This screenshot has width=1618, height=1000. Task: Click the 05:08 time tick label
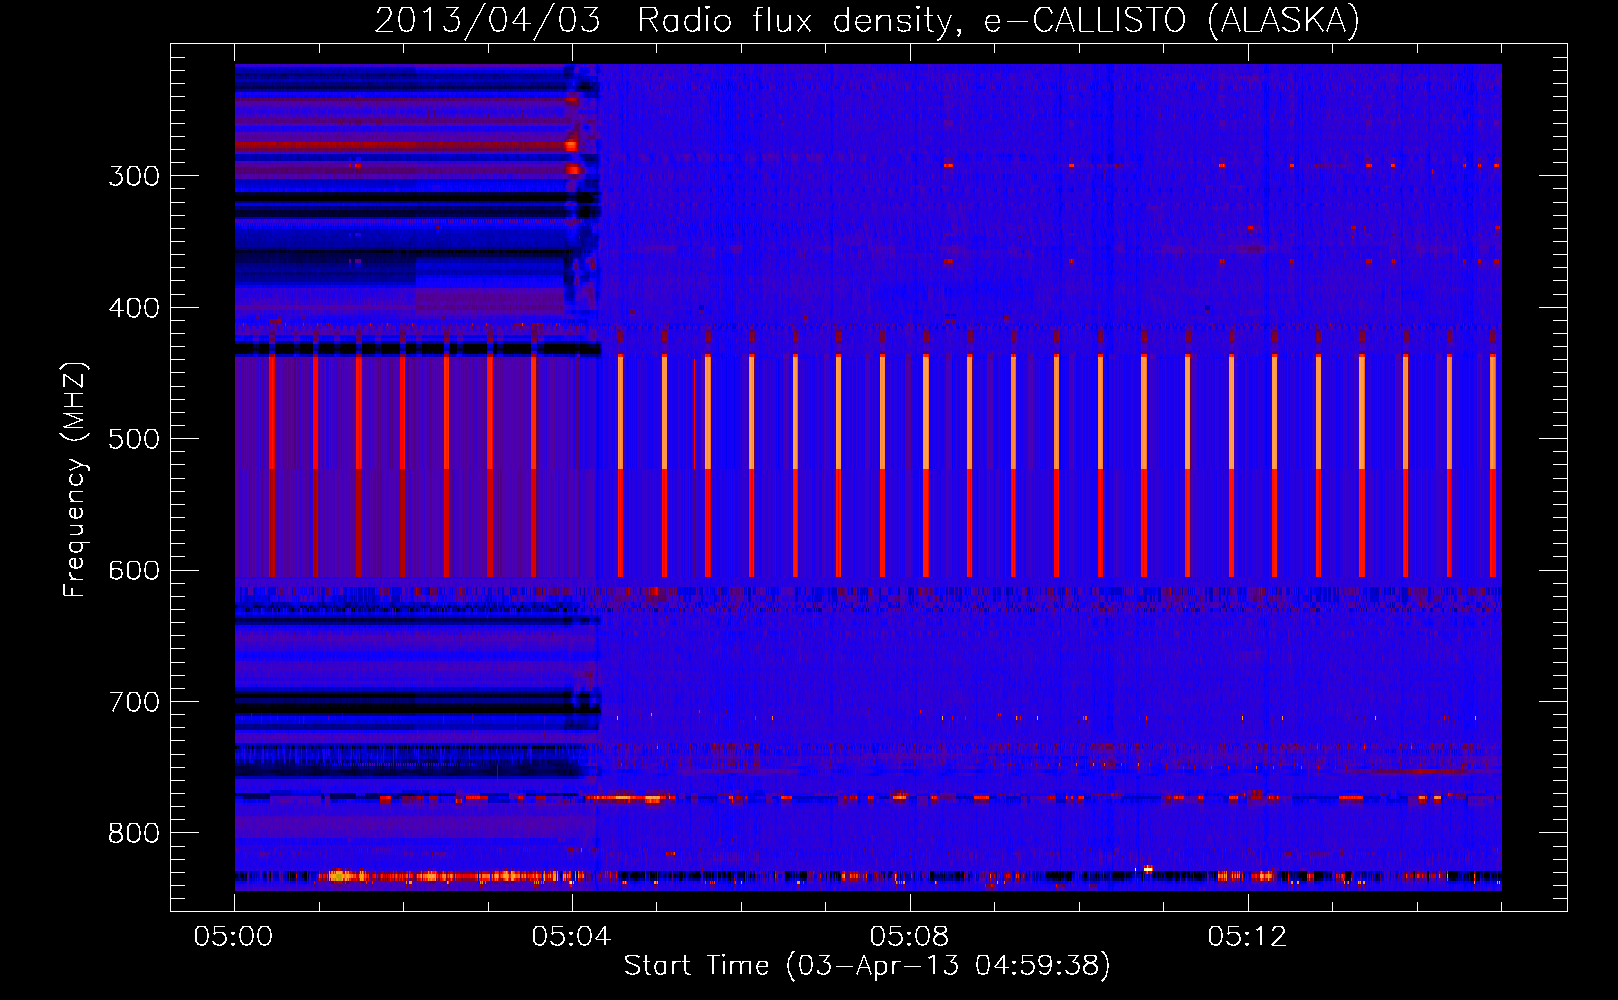(909, 936)
